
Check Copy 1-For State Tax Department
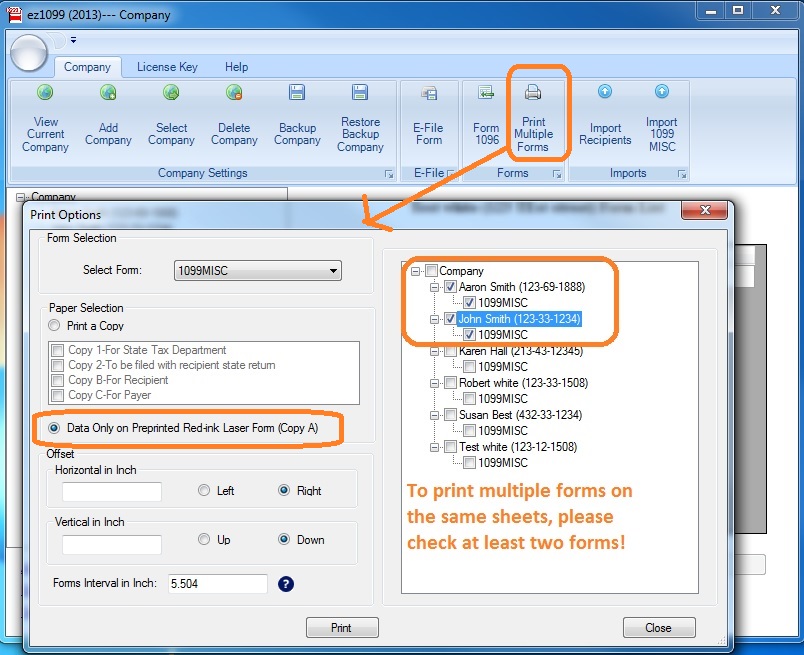(57, 350)
